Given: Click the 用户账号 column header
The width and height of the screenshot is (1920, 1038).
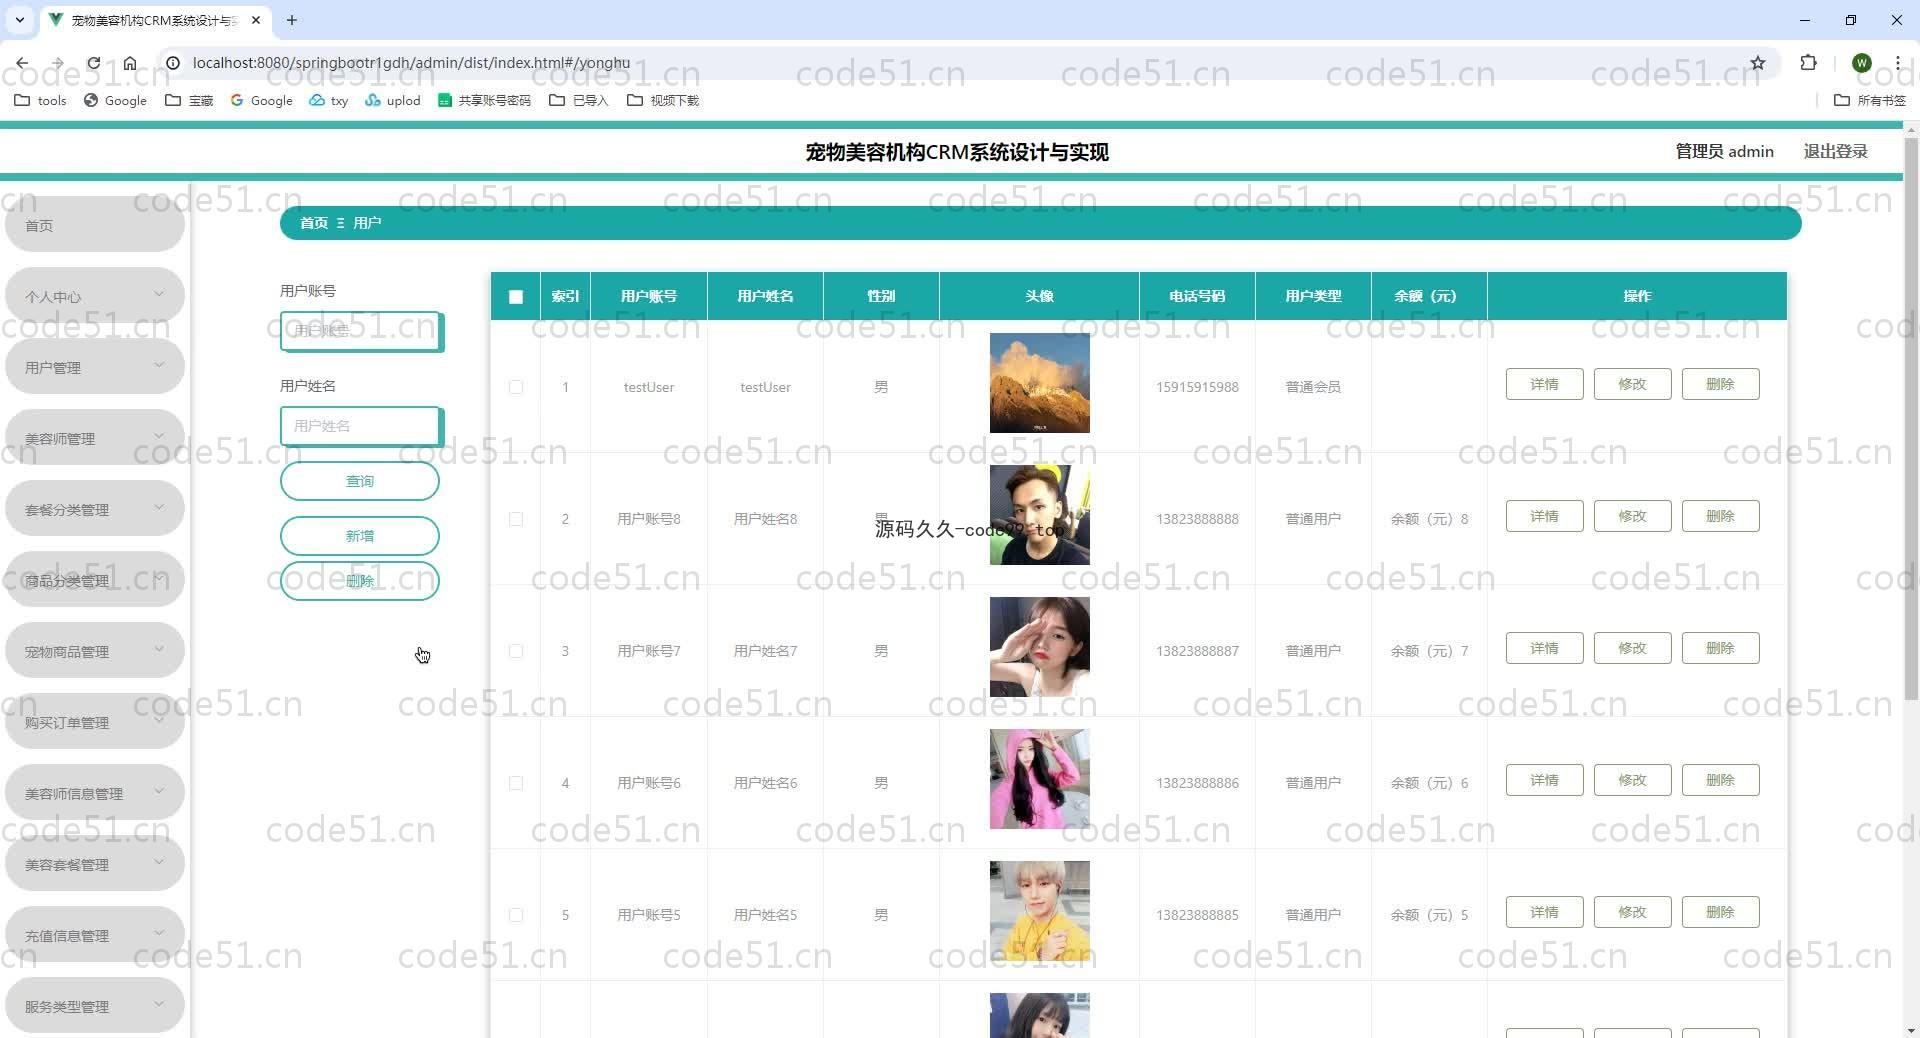Looking at the screenshot, I should click(x=649, y=296).
